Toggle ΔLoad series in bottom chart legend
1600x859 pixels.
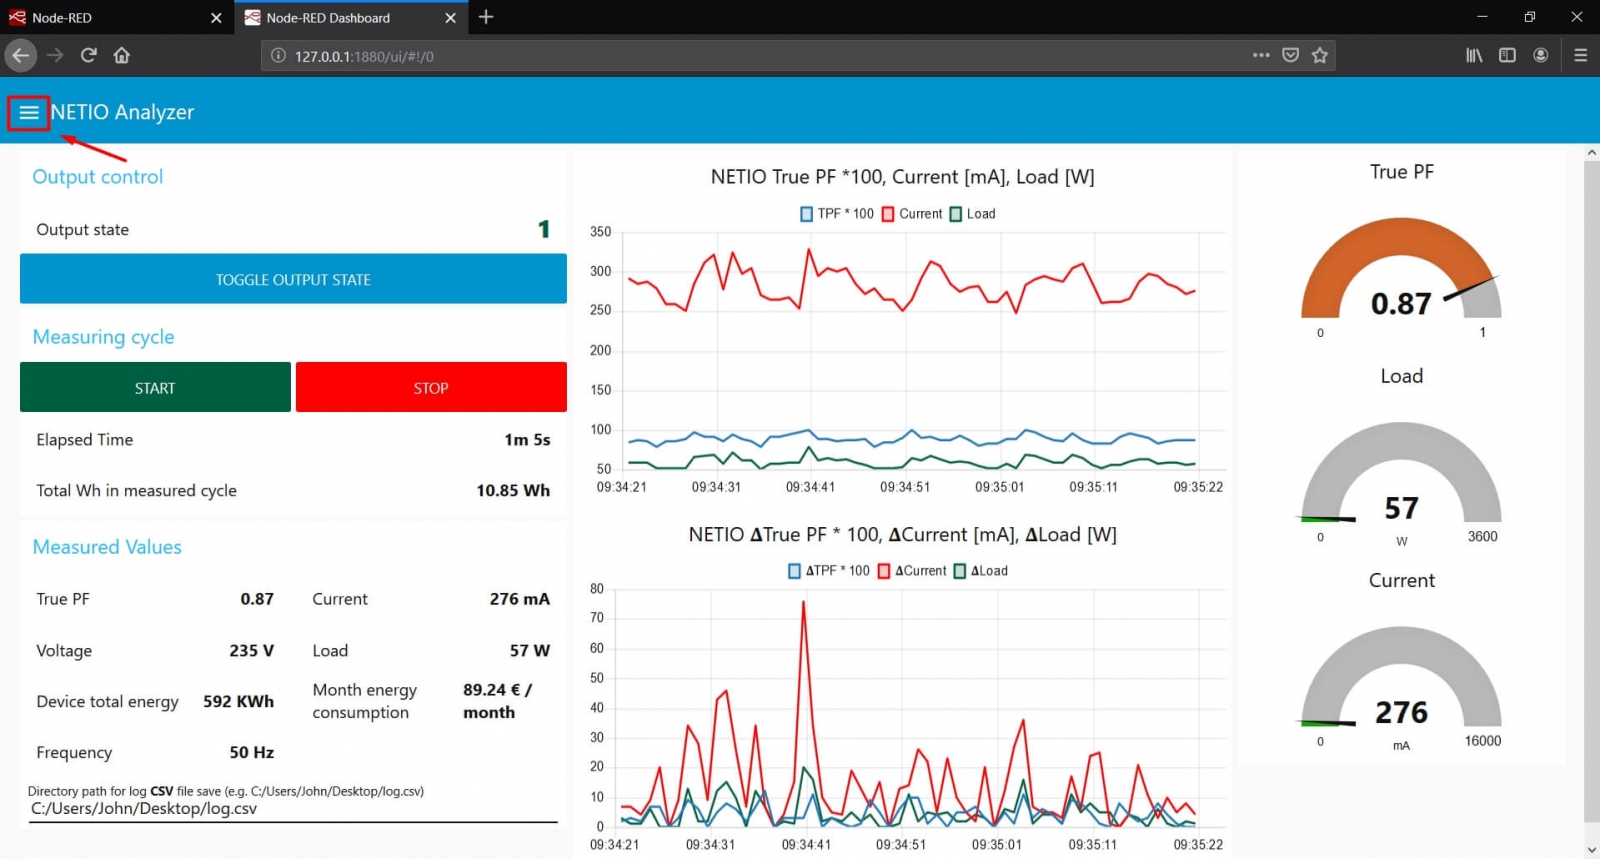[x=981, y=571]
